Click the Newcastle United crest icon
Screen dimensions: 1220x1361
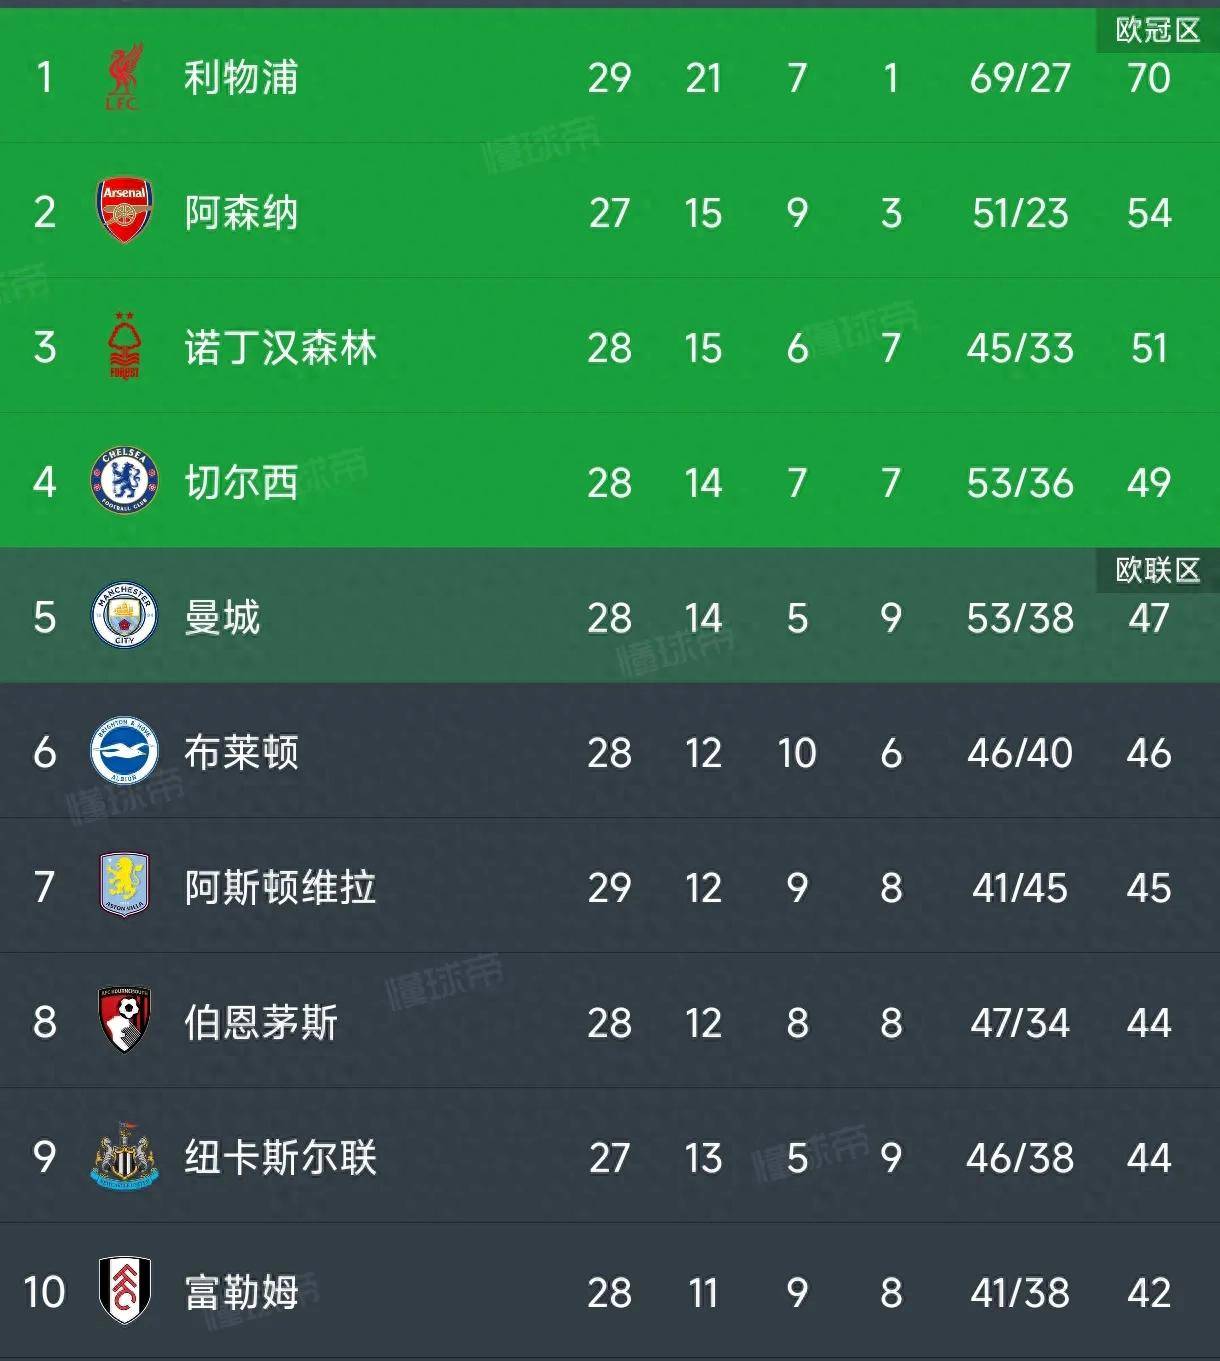124,1156
